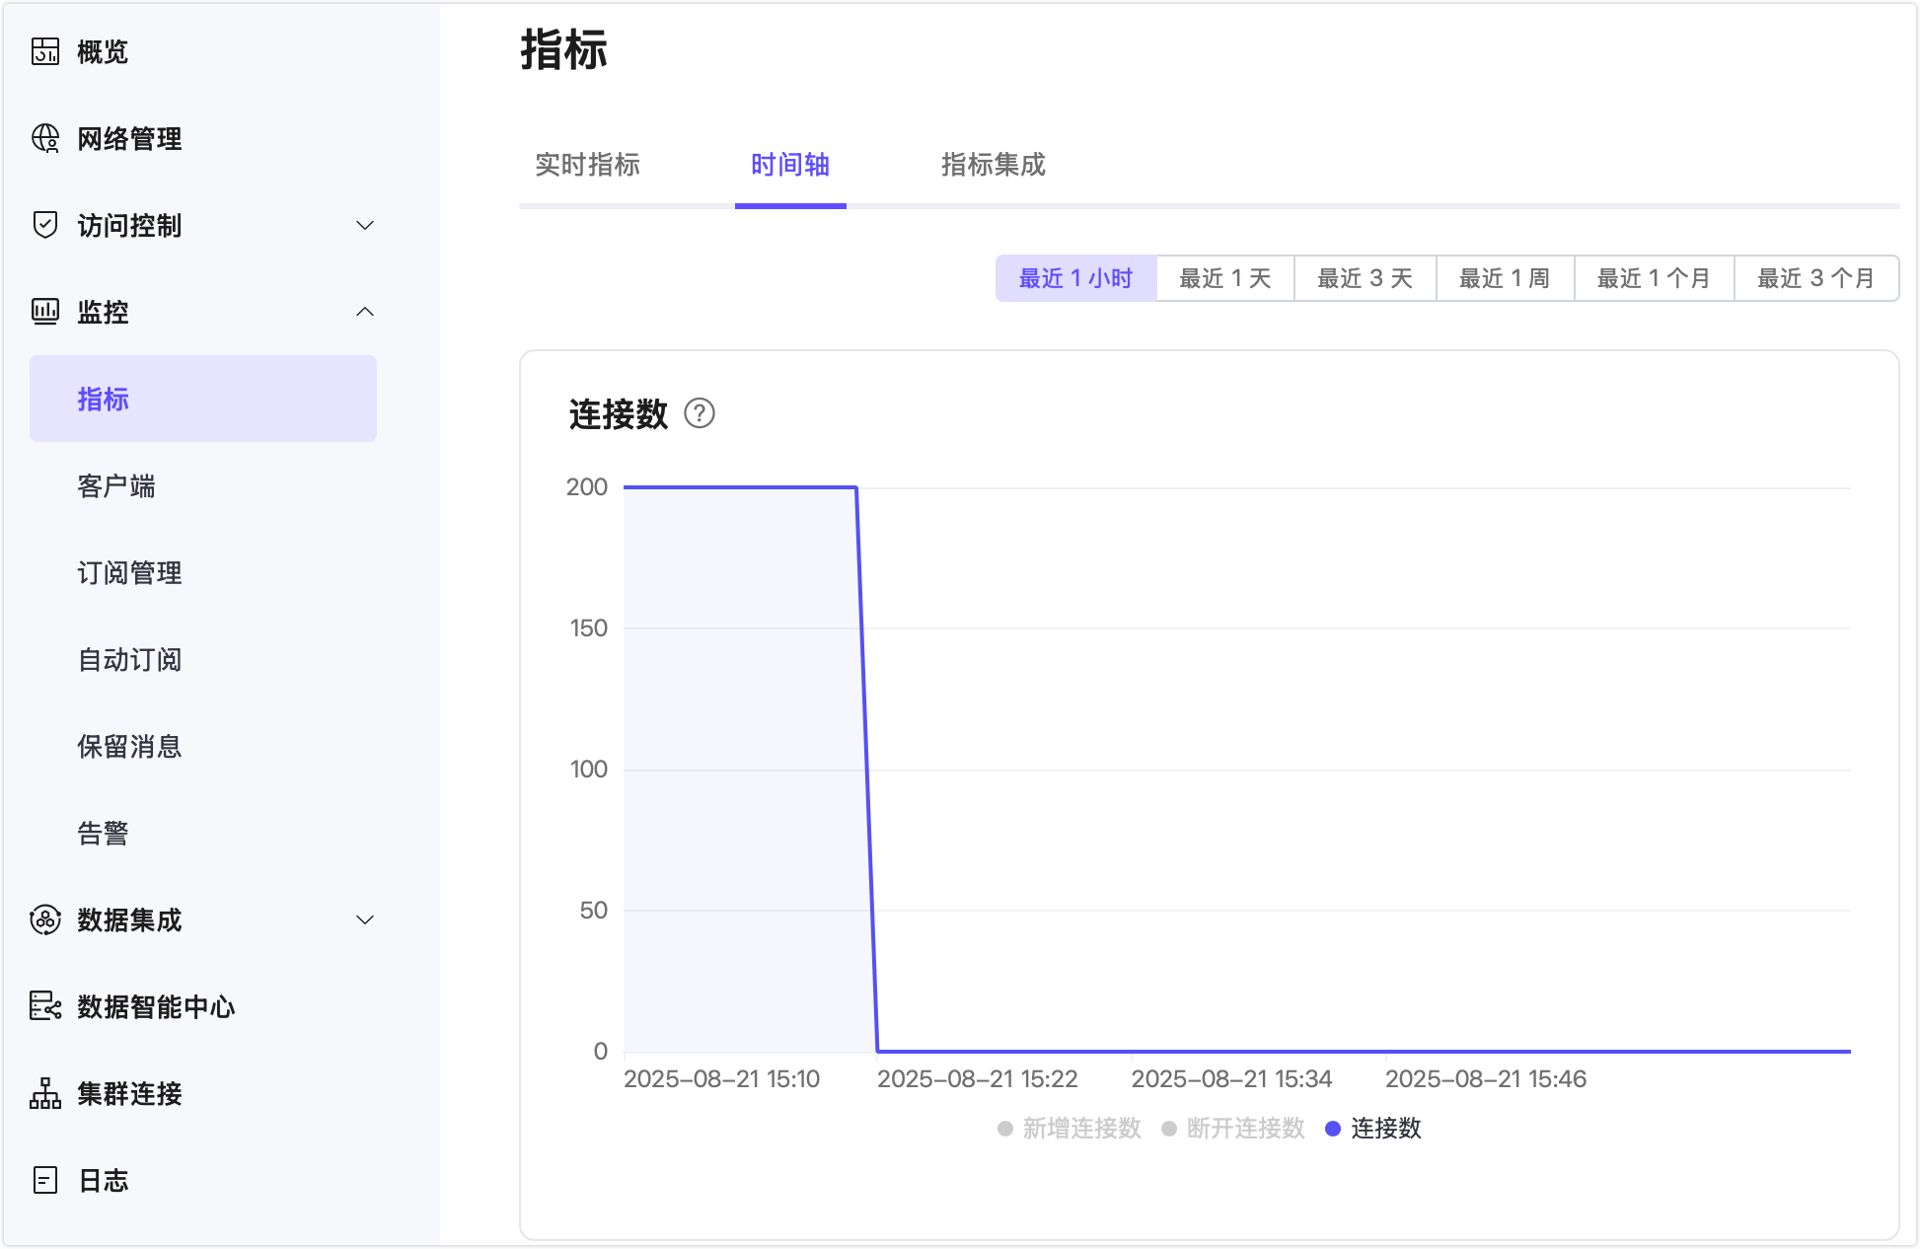Expand the 数据集成 section

[x=365, y=919]
